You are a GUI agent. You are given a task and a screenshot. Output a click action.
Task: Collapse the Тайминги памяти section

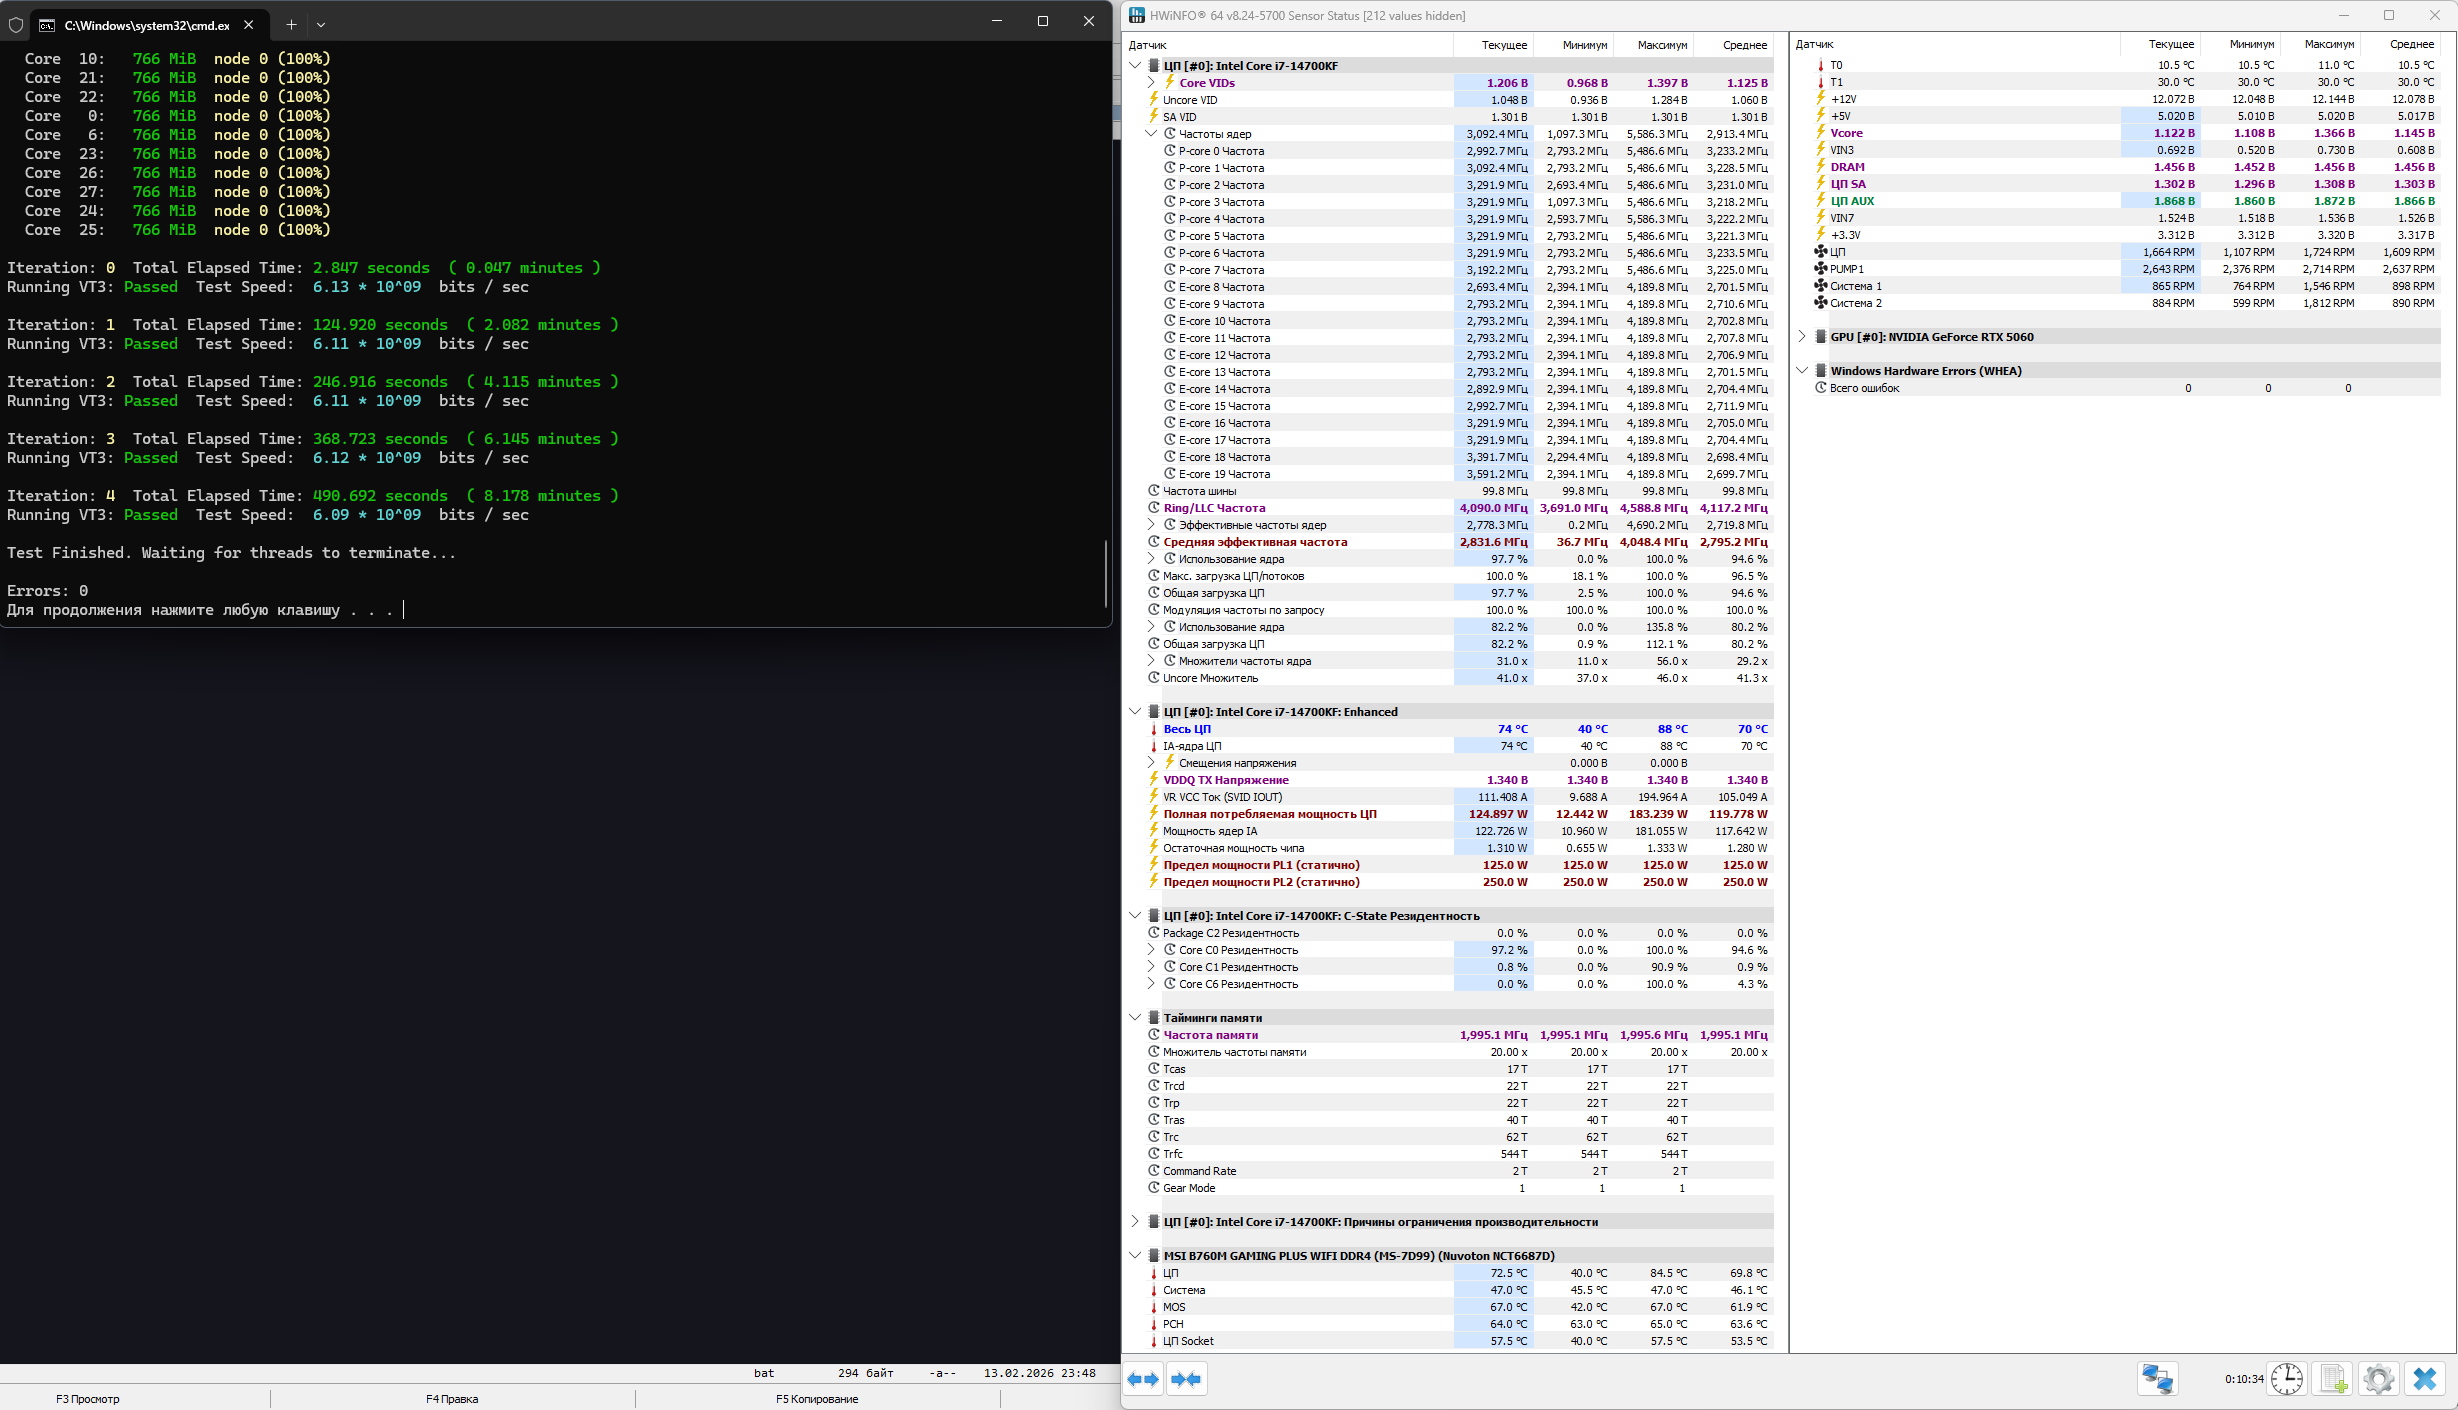1135,1018
